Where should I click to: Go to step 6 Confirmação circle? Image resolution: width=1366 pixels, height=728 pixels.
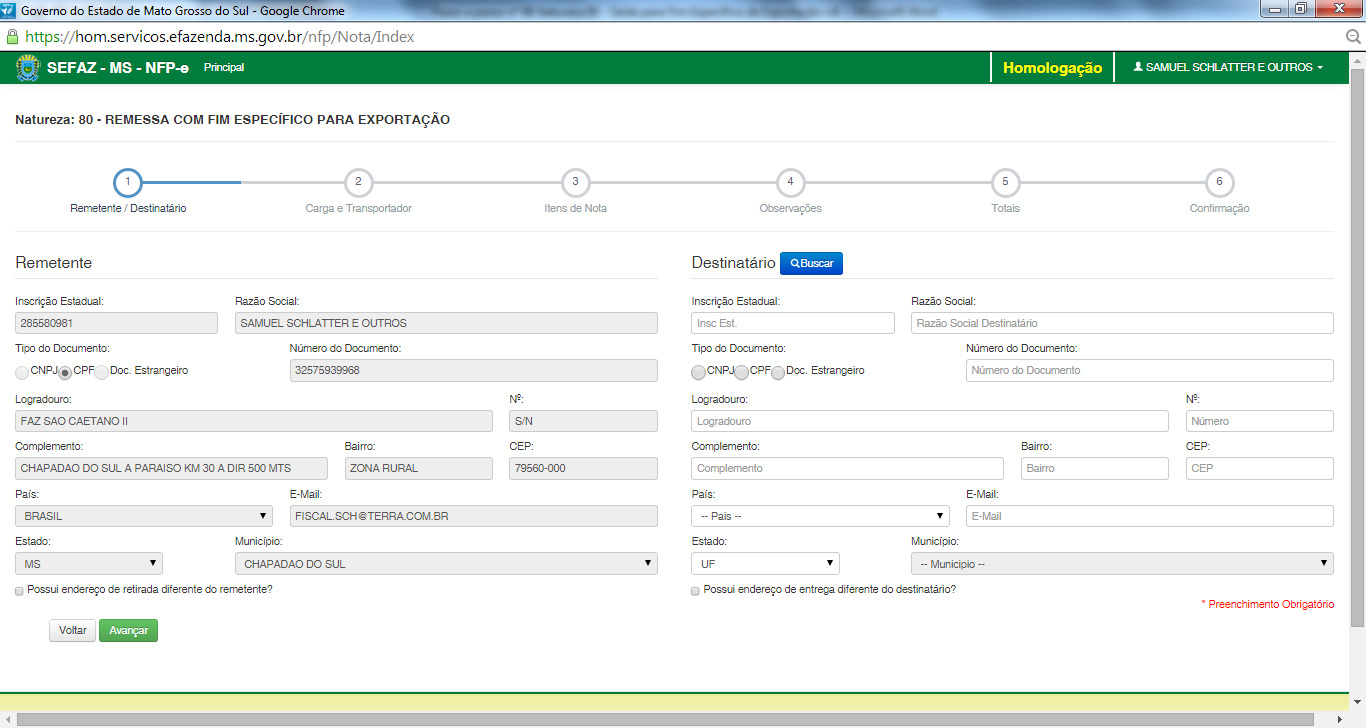coord(1219,182)
